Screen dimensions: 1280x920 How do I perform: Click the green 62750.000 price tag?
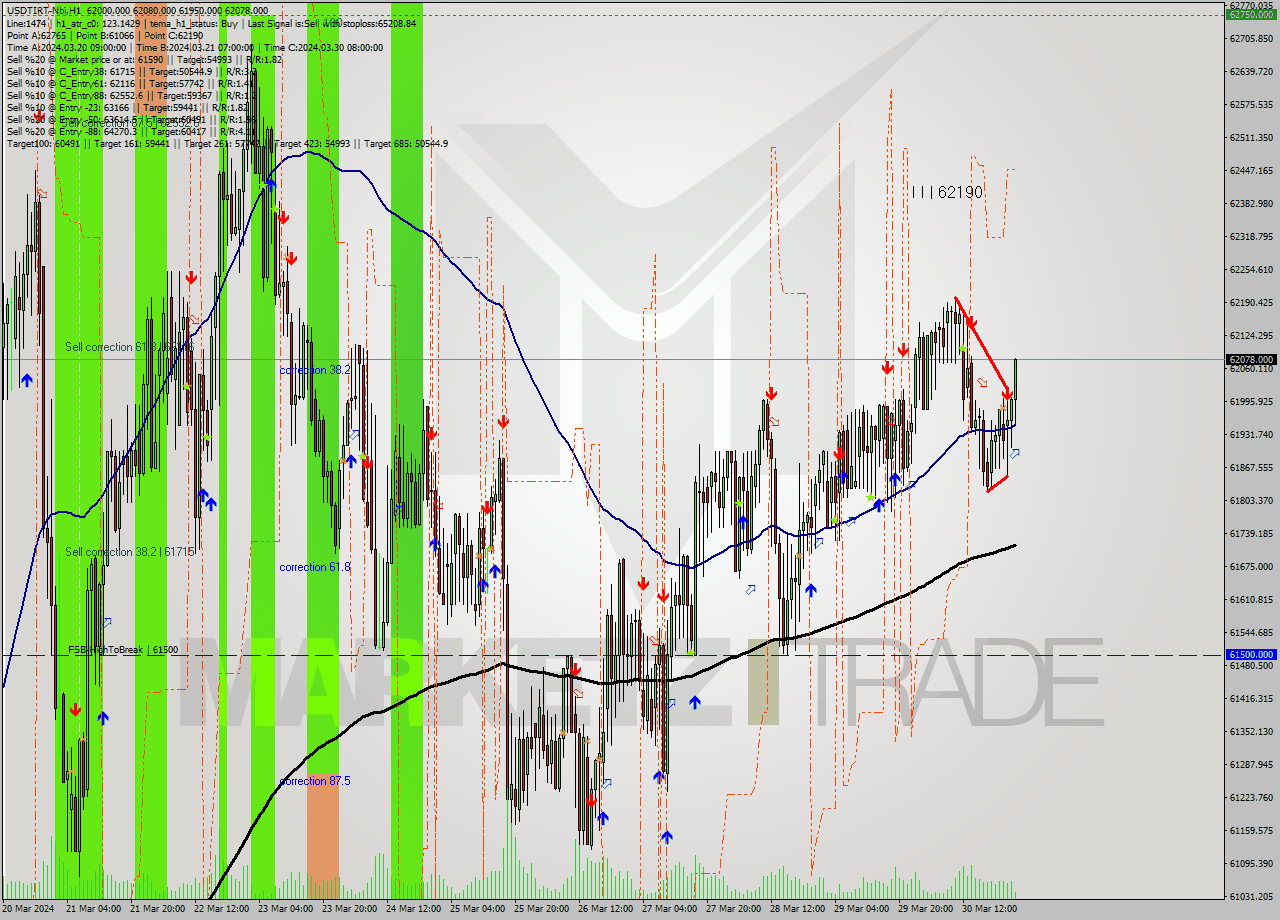coord(1251,14)
